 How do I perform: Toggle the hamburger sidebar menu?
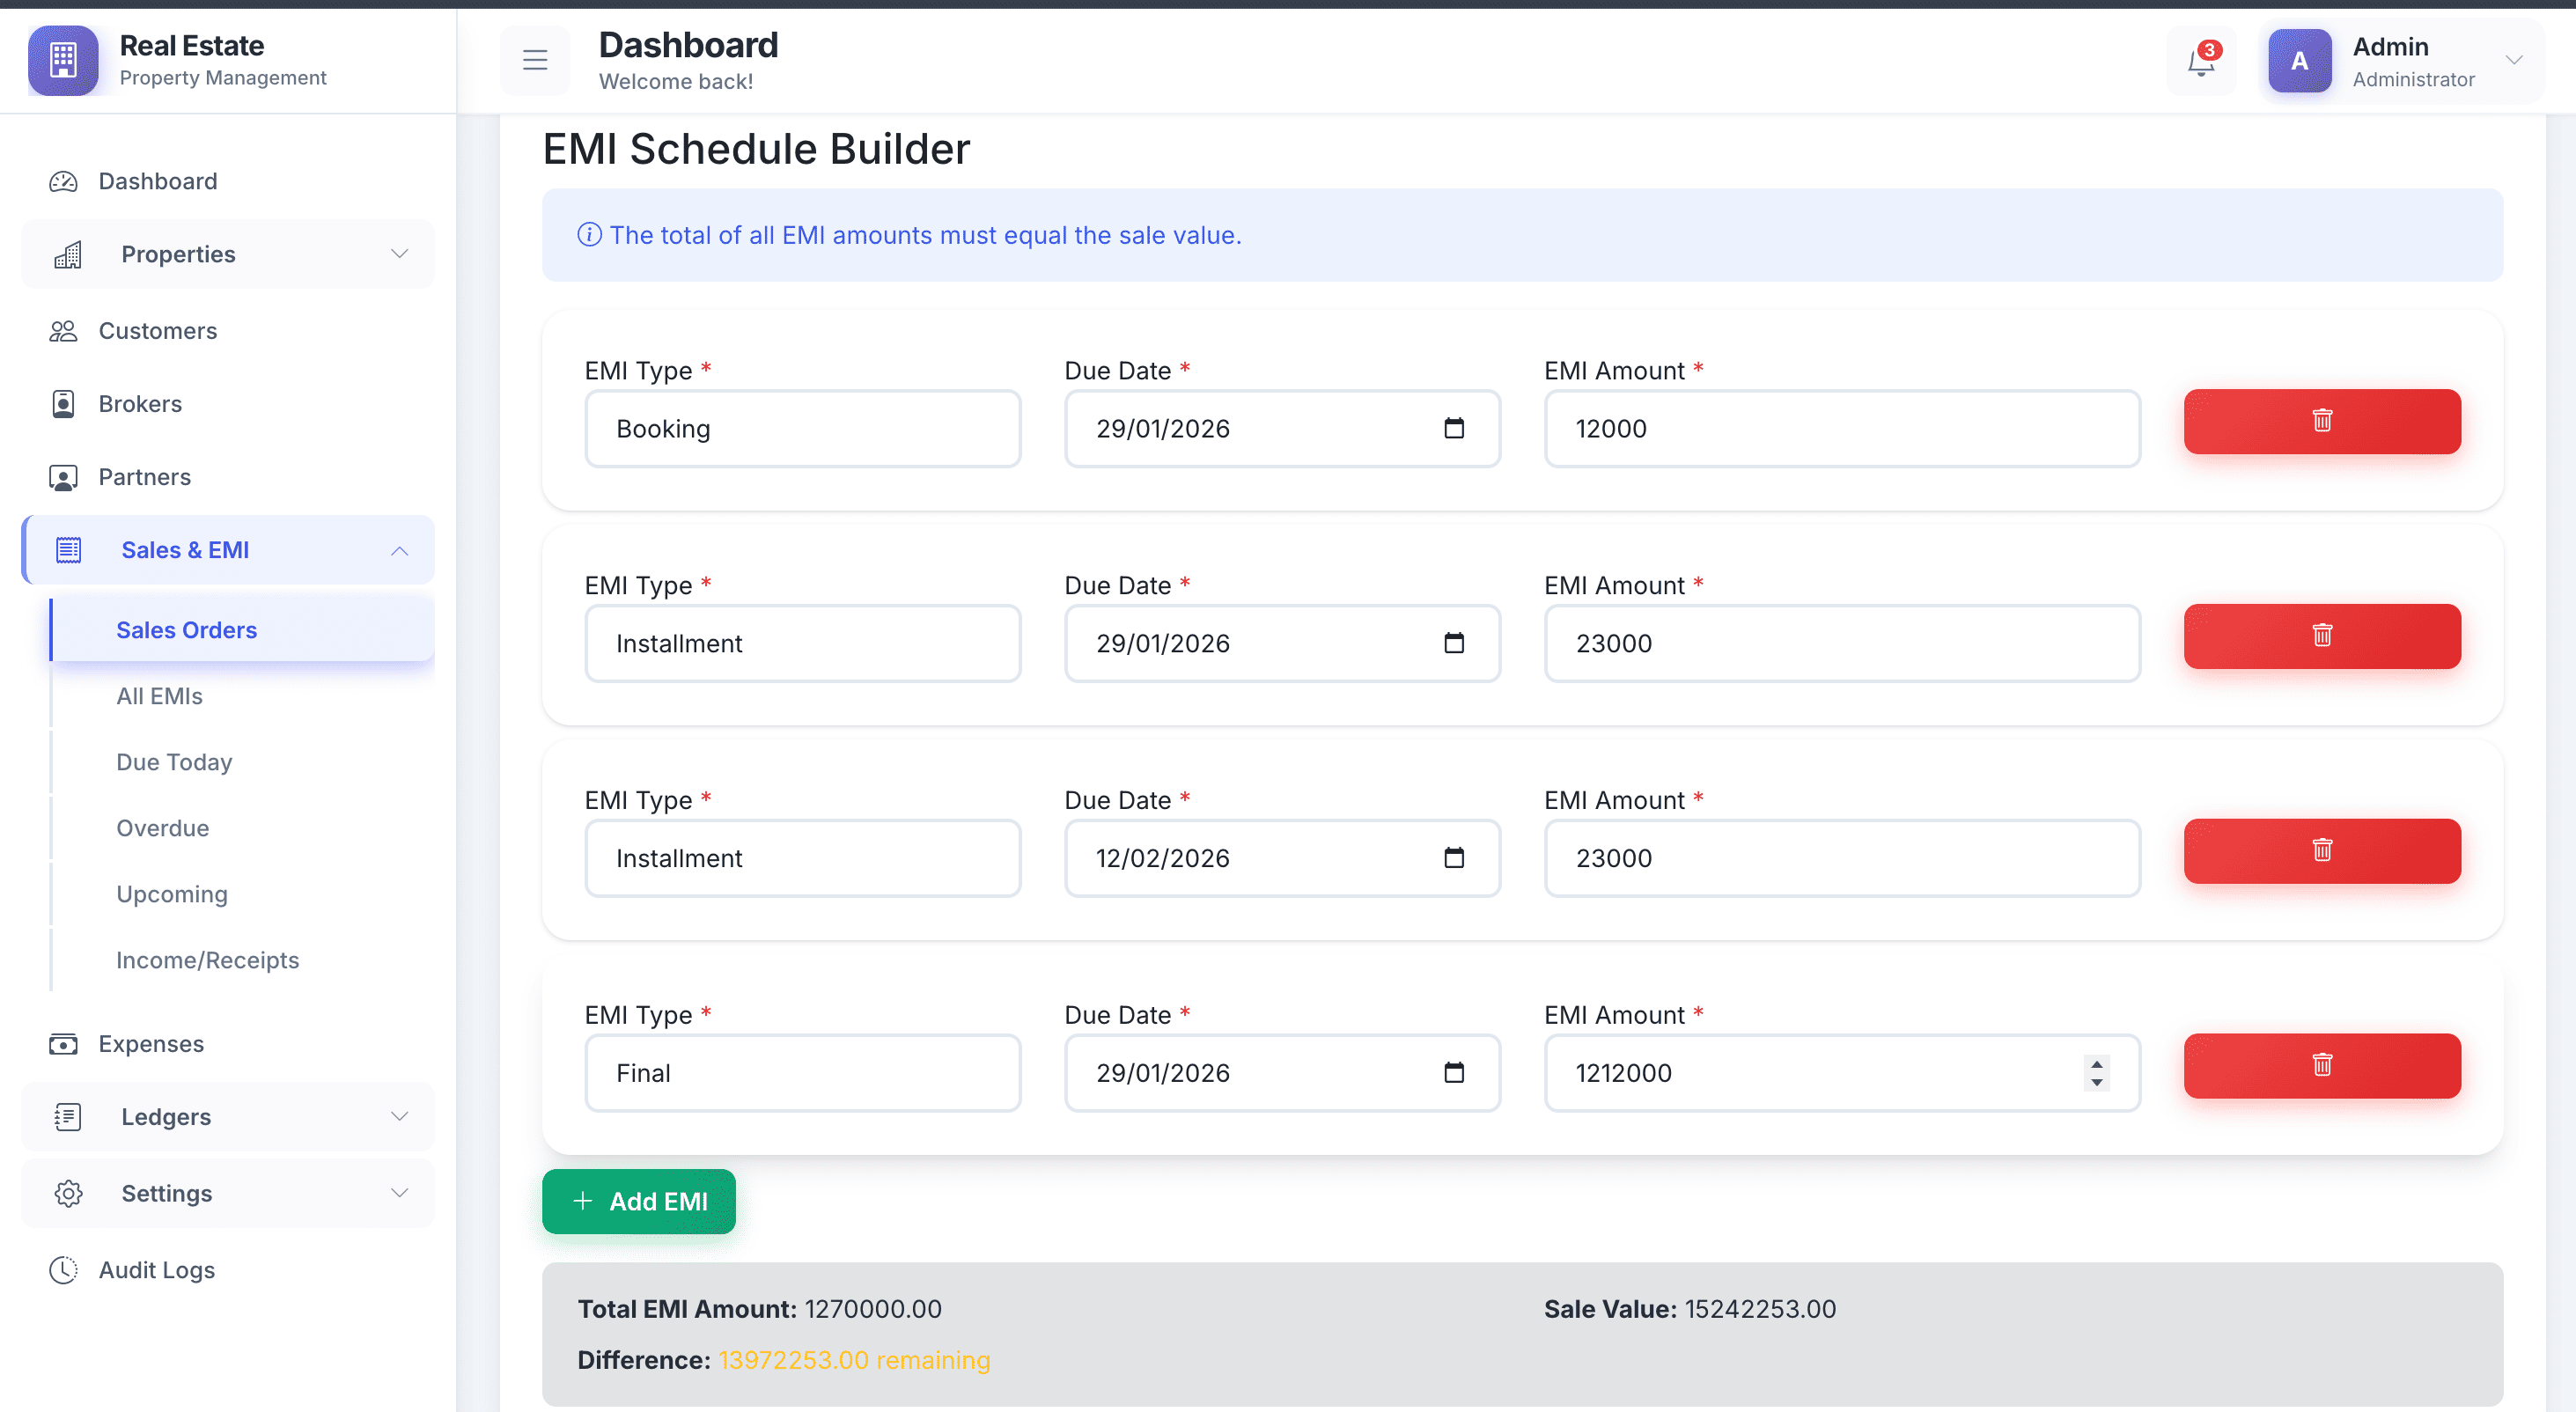[x=535, y=61]
